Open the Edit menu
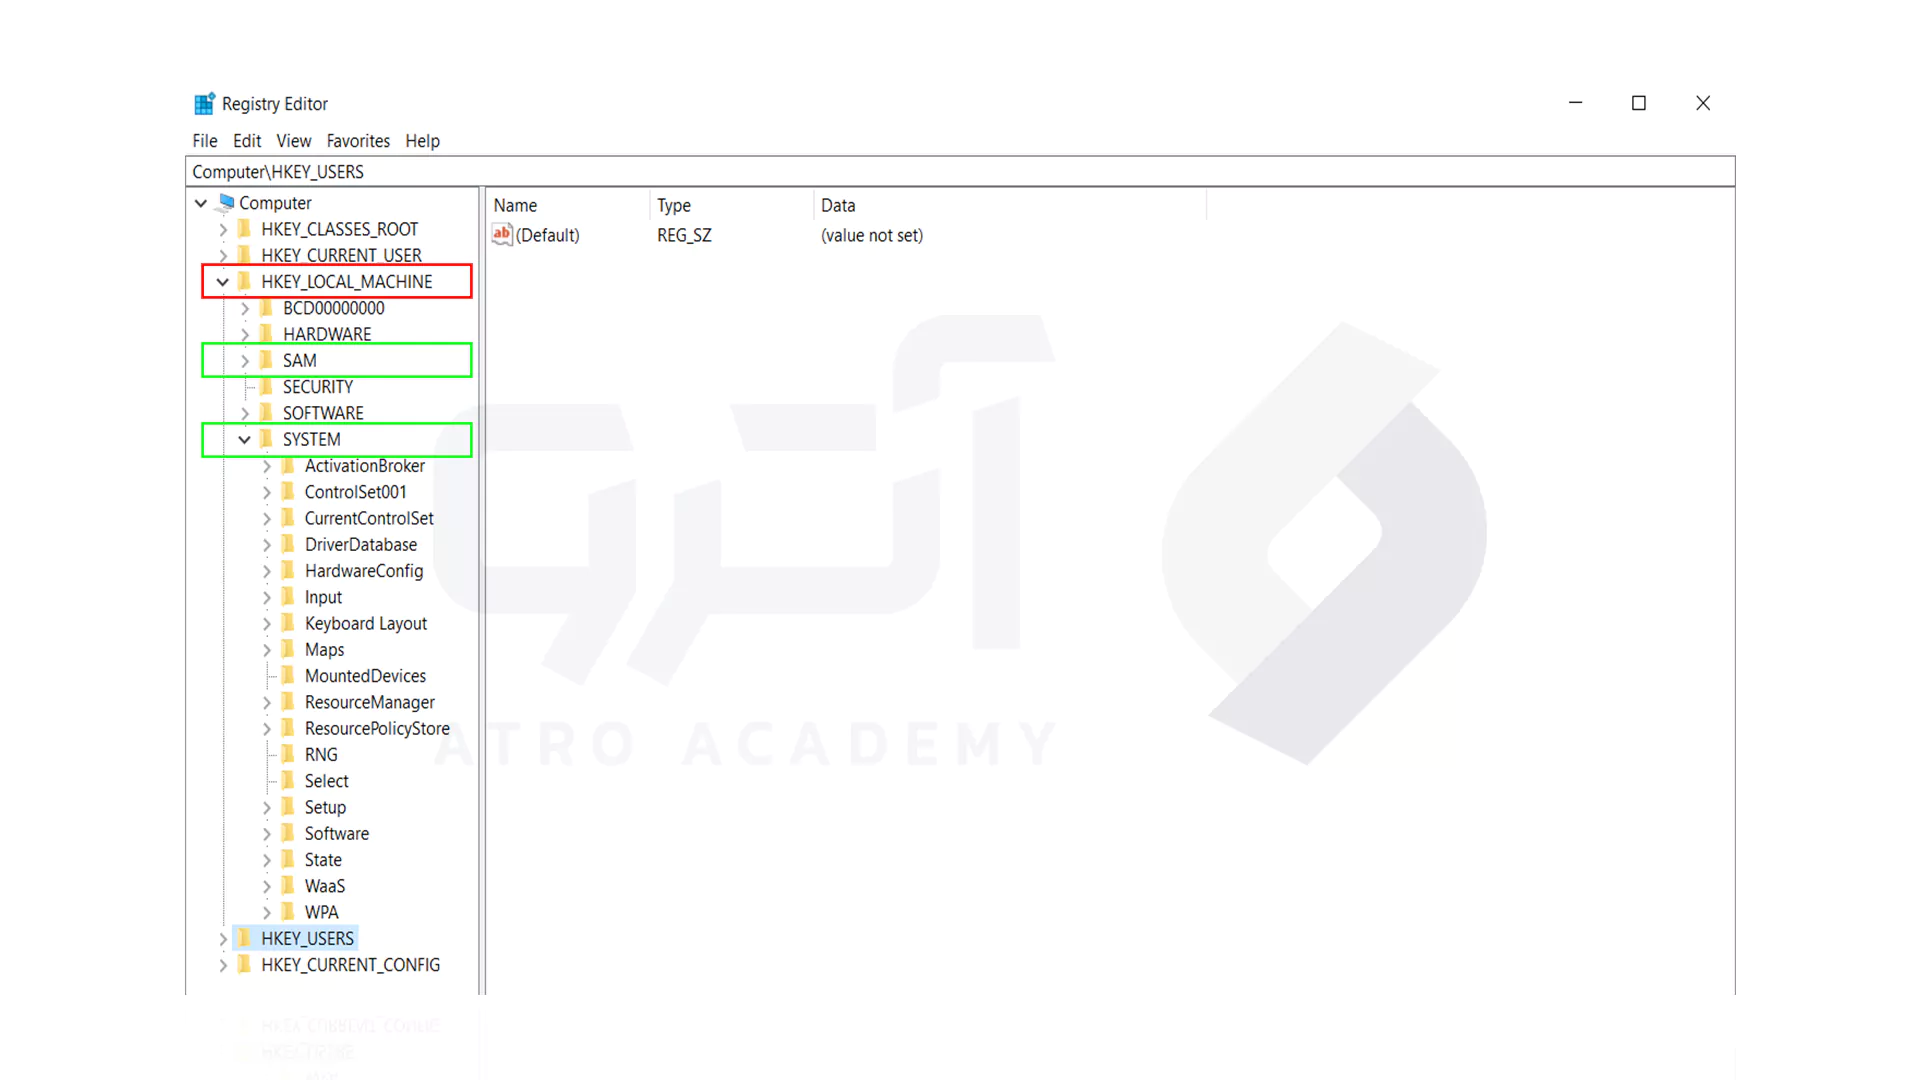The height and width of the screenshot is (1080, 1920). pyautogui.click(x=245, y=140)
